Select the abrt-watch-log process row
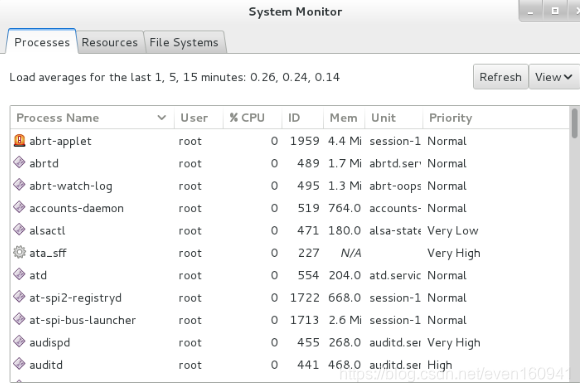The image size is (580, 392). coord(290,186)
